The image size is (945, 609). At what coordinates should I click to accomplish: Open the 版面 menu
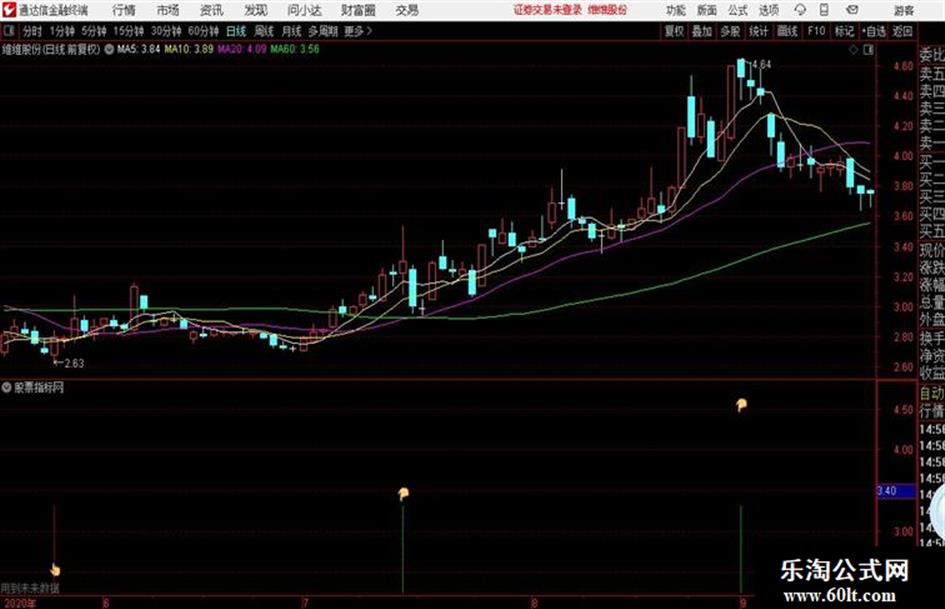tap(707, 10)
